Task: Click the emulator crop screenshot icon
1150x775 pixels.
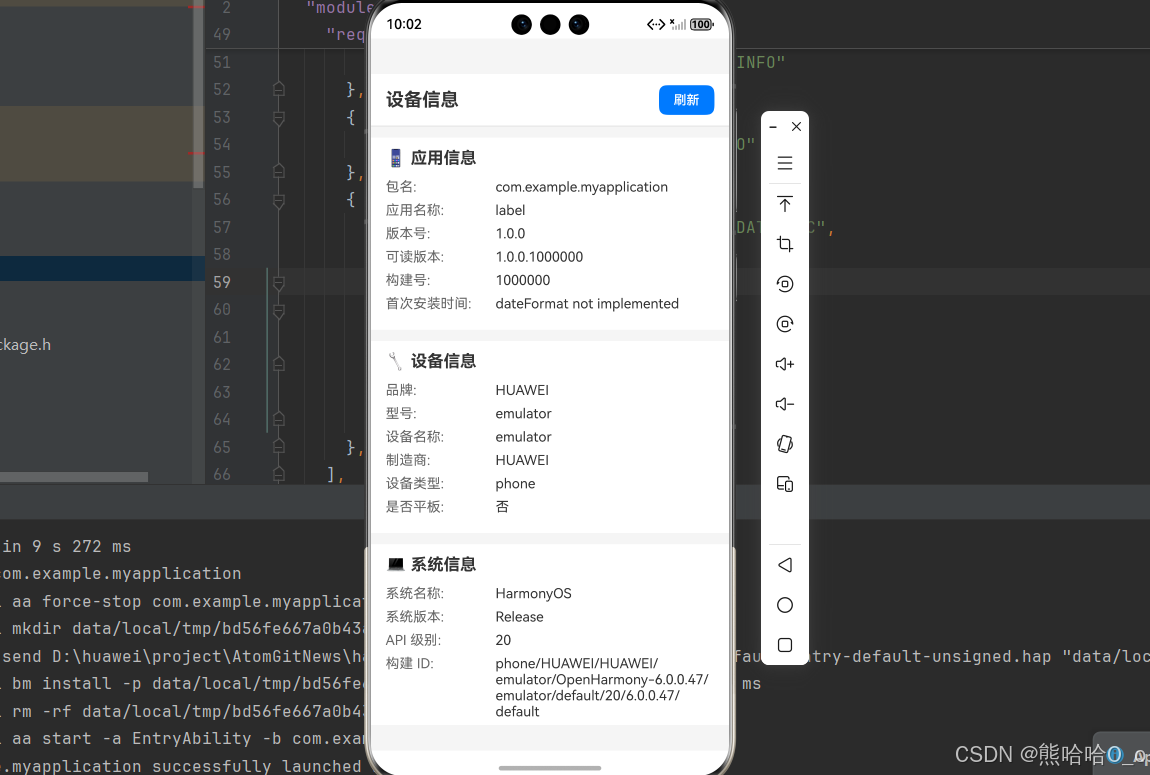Action: point(785,244)
